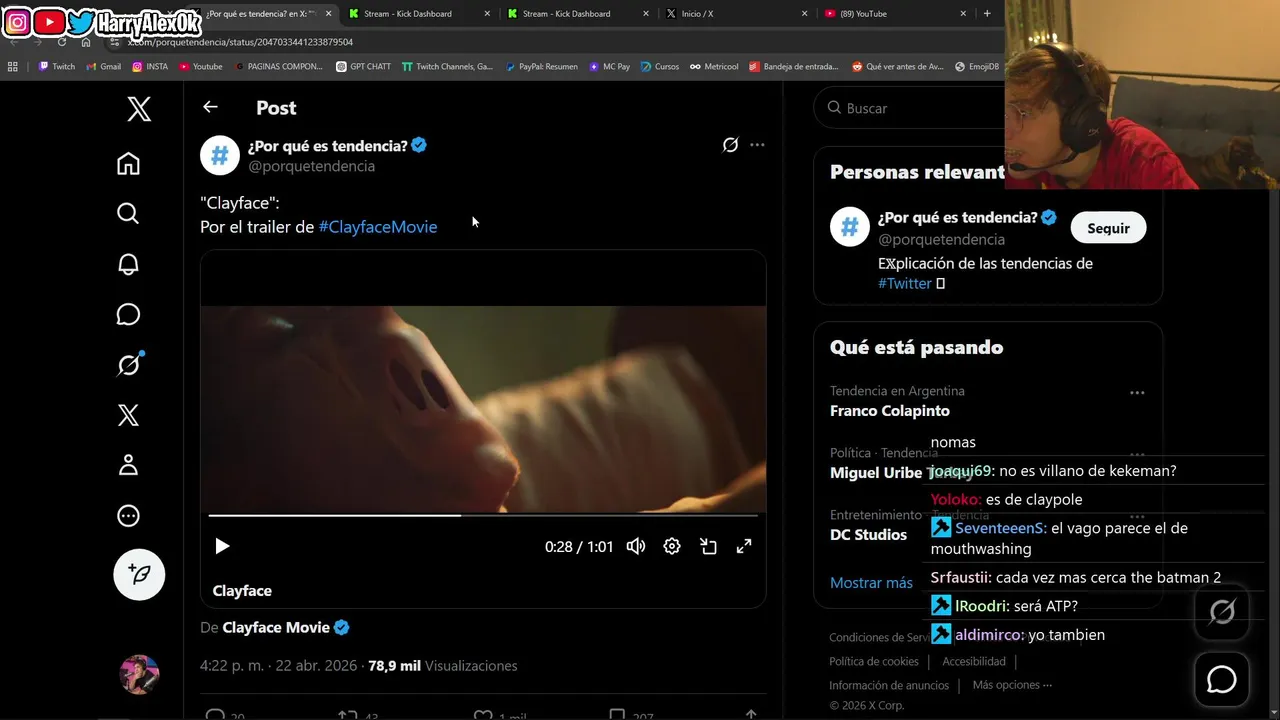Viewport: 1280px width, 720px height.
Task: Mute the video volume icon
Action: 636,546
